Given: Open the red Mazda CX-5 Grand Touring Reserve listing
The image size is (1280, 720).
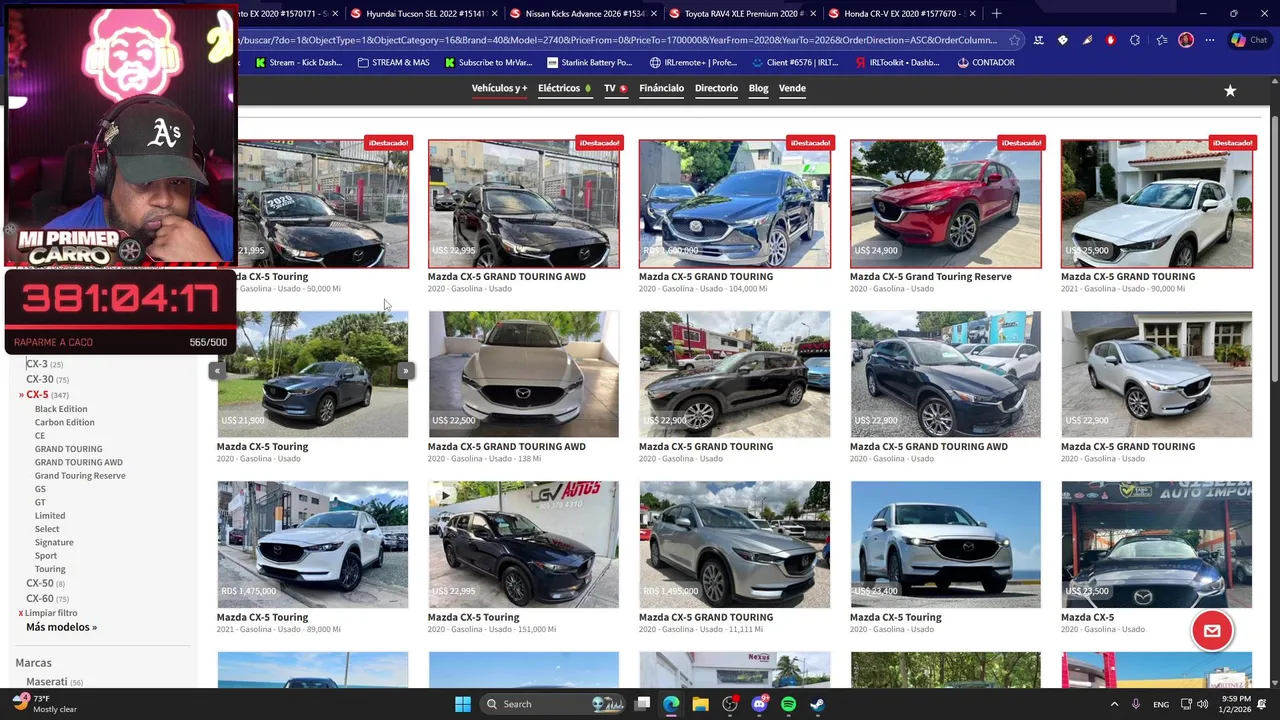Looking at the screenshot, I should click(945, 204).
